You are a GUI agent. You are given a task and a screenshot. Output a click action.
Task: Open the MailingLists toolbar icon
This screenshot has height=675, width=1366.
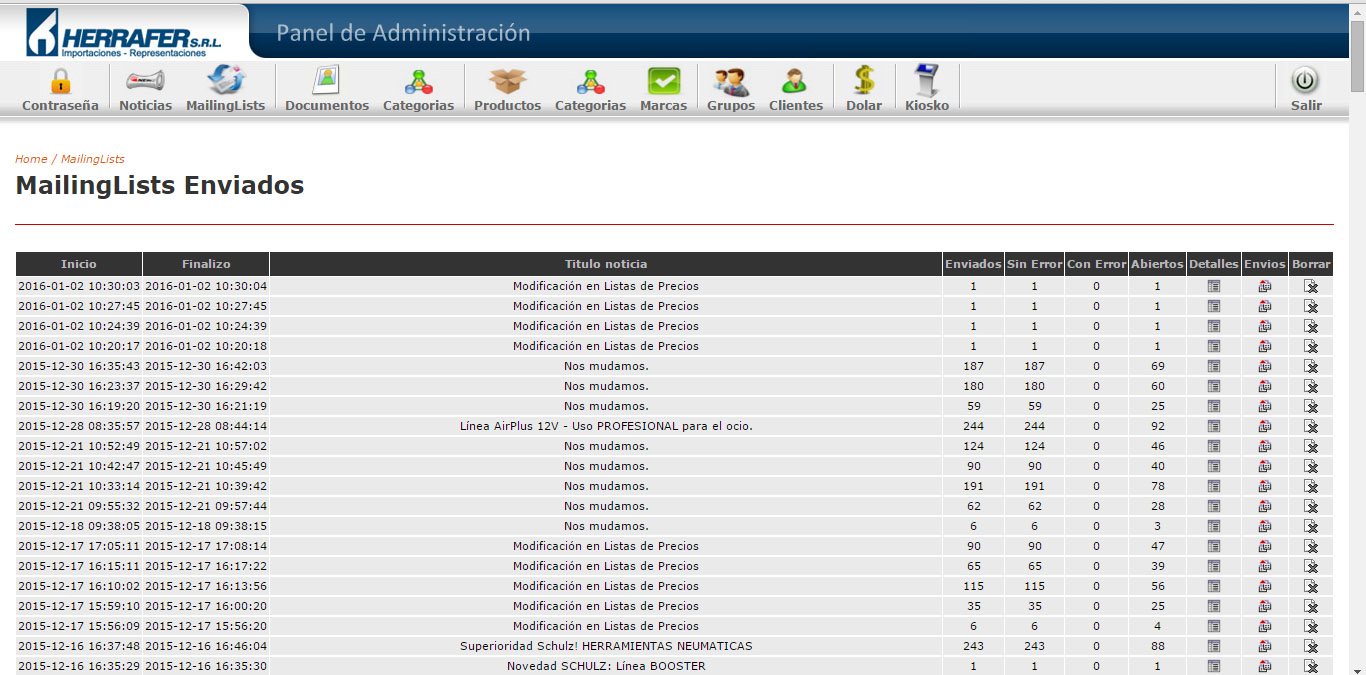(226, 81)
